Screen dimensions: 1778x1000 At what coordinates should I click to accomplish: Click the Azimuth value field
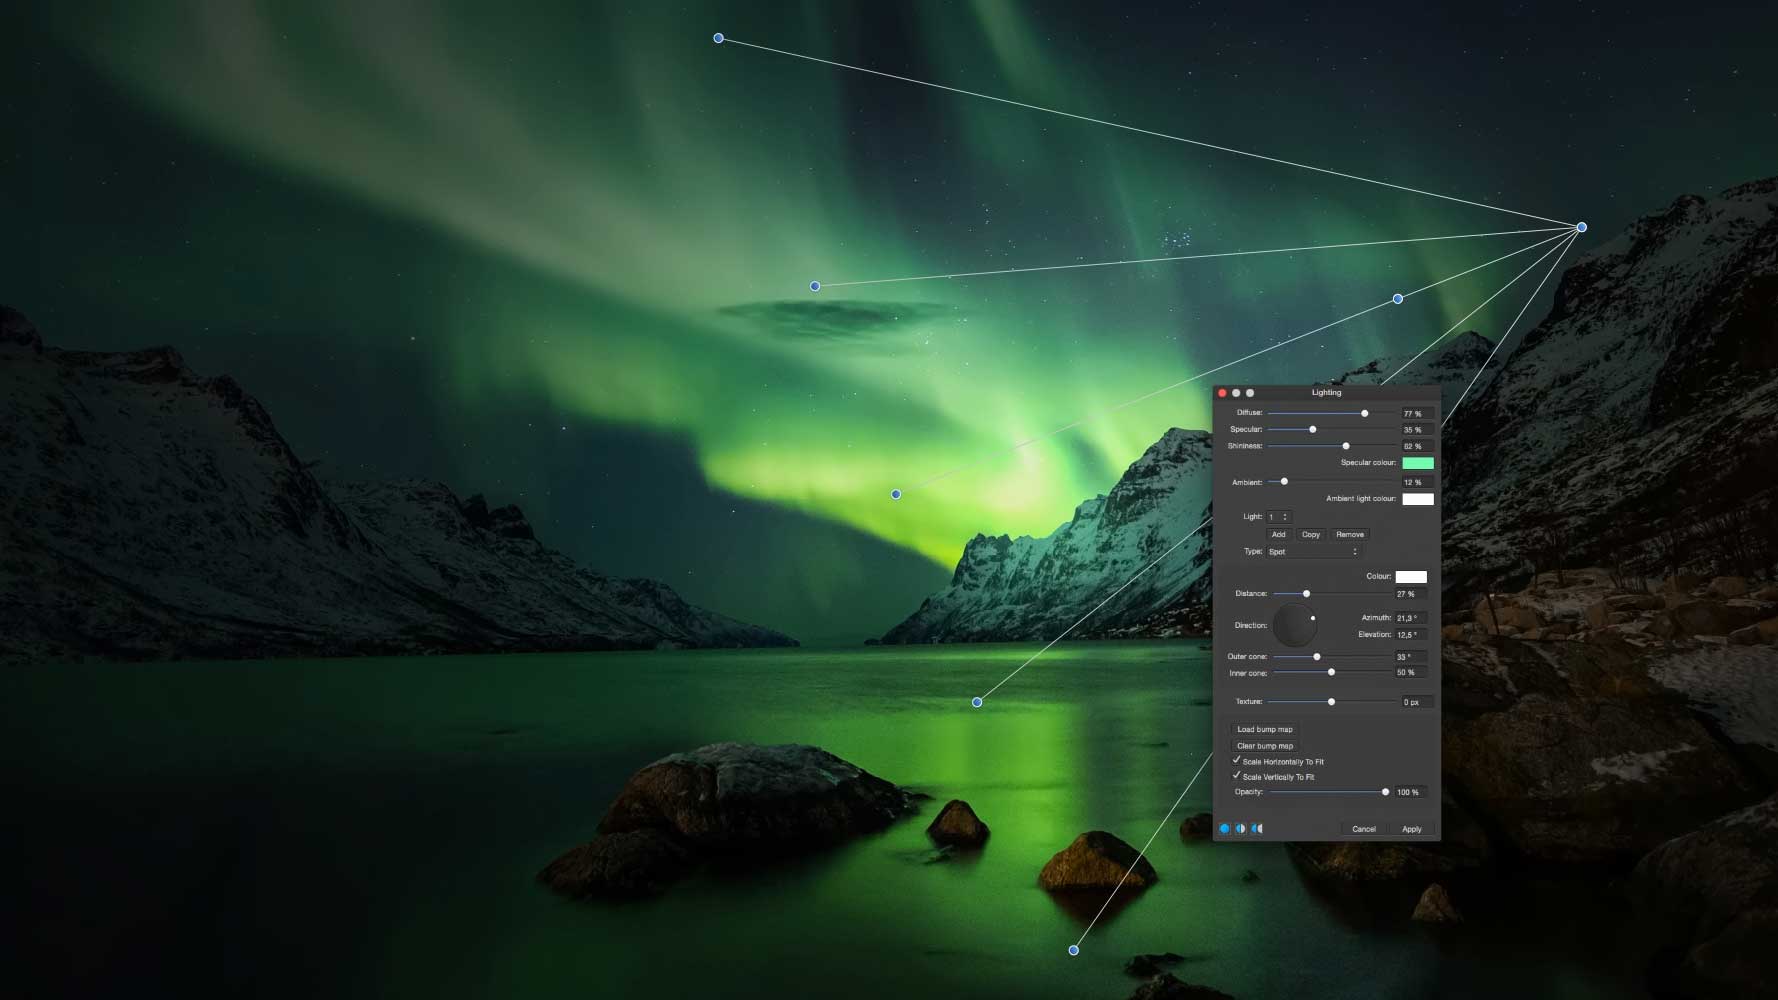click(1411, 618)
